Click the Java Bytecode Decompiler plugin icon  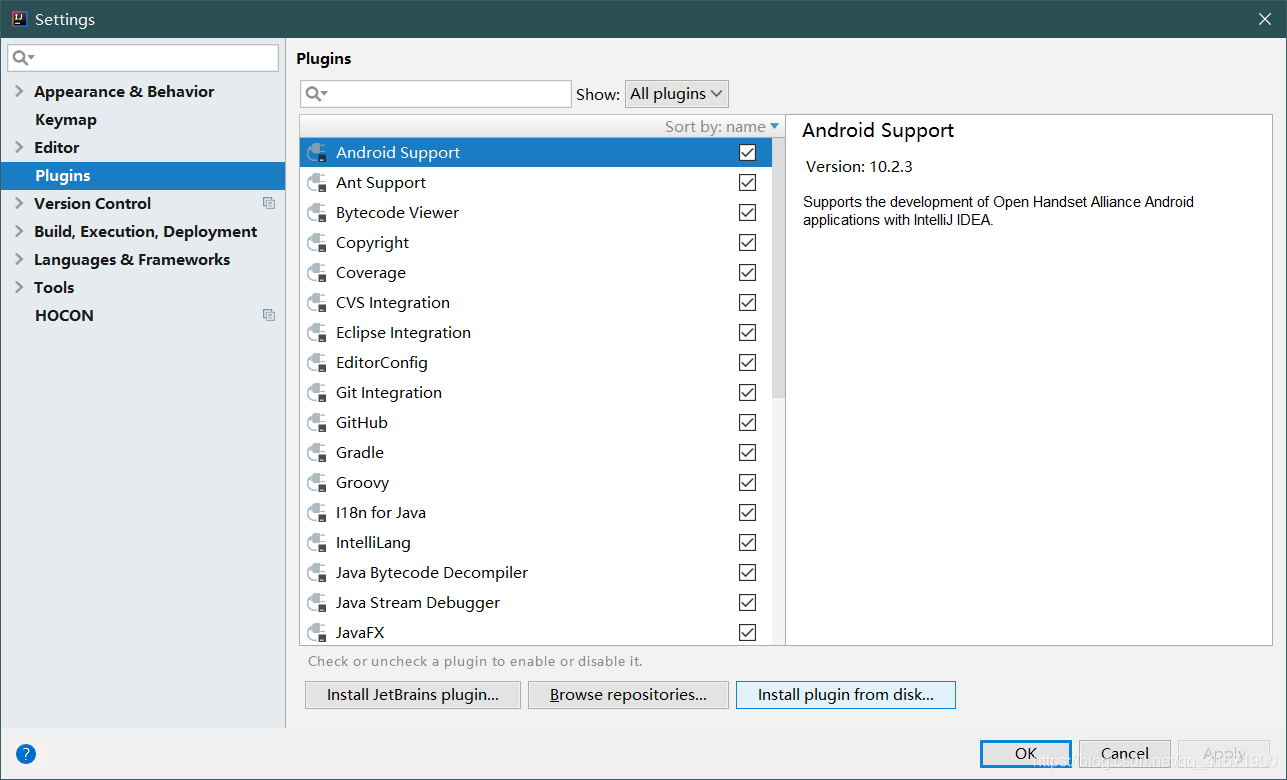[x=318, y=573]
